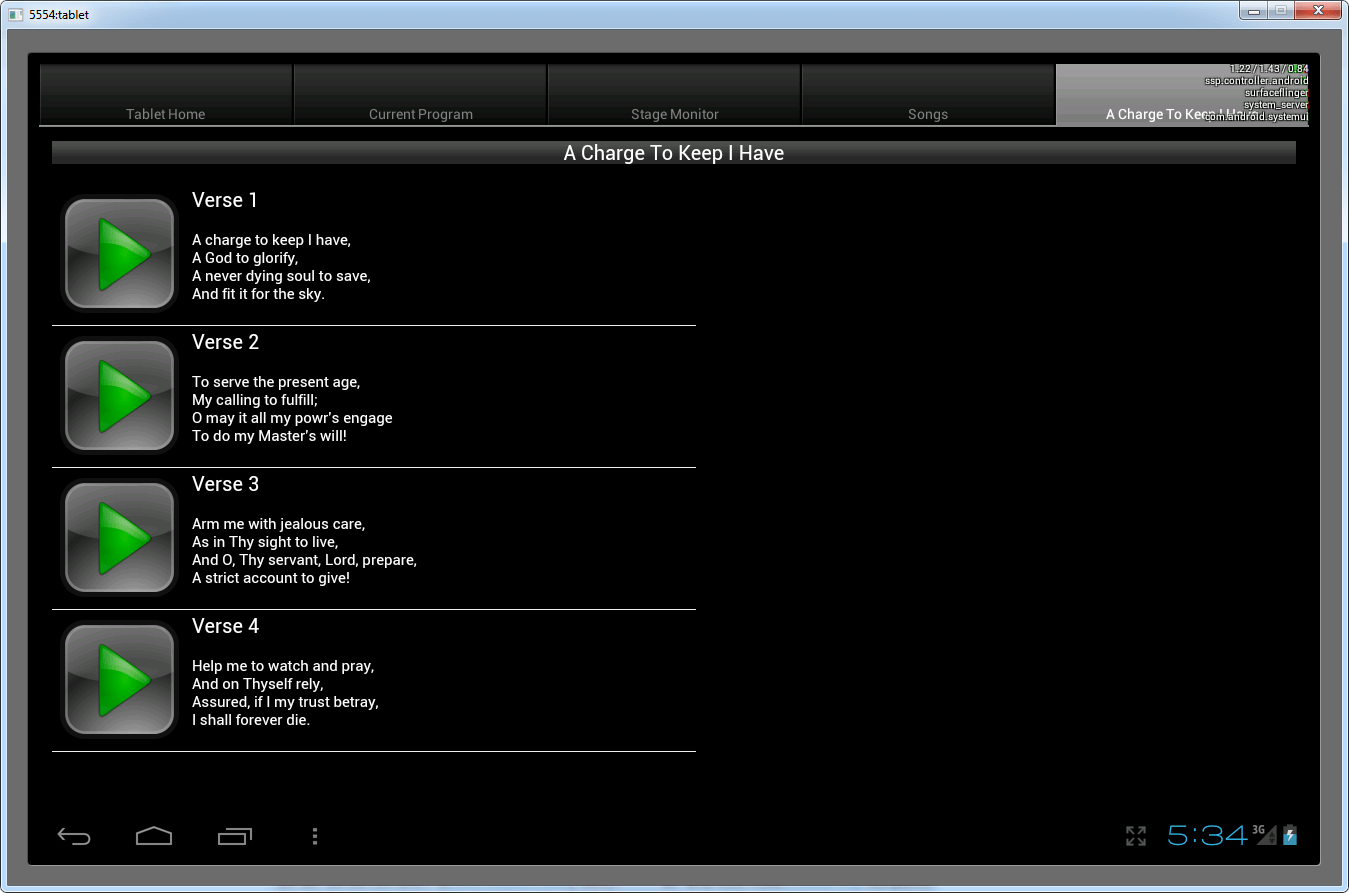Click the song title header bar
The width and height of the screenshot is (1349, 893).
point(674,153)
